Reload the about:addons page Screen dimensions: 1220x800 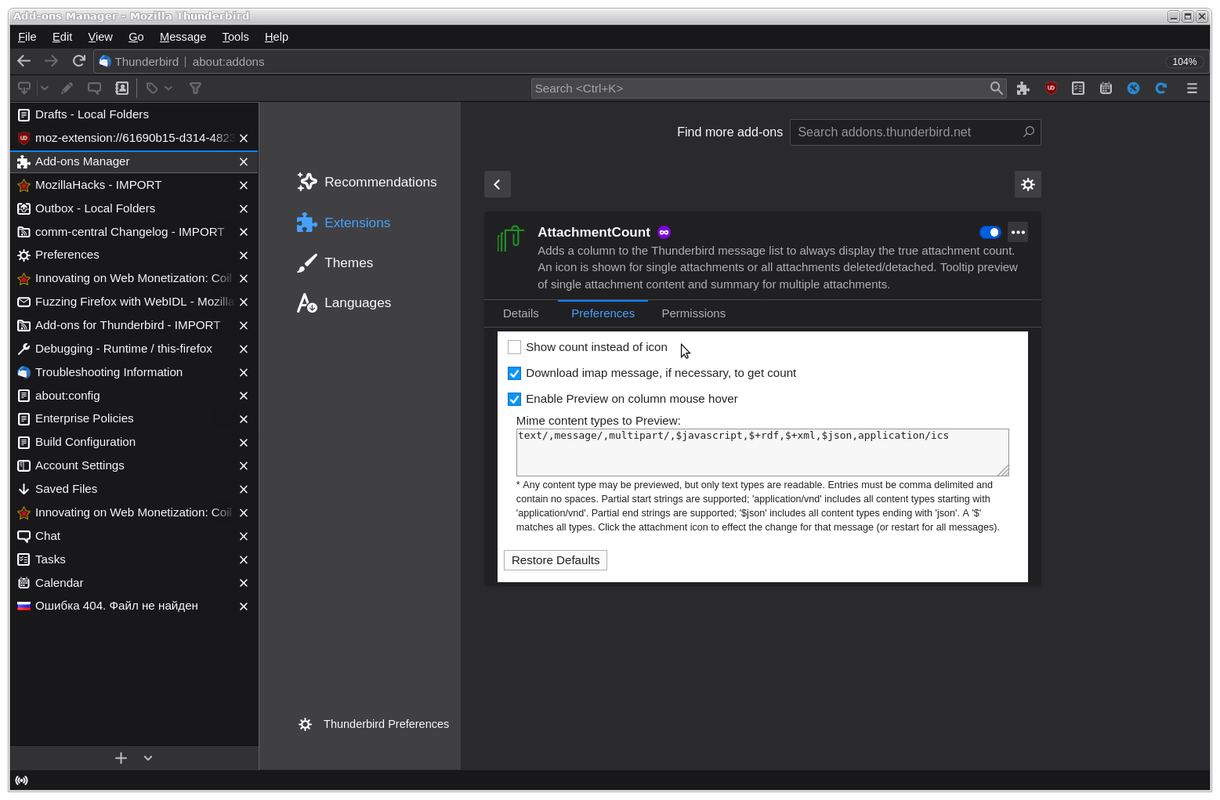click(79, 61)
